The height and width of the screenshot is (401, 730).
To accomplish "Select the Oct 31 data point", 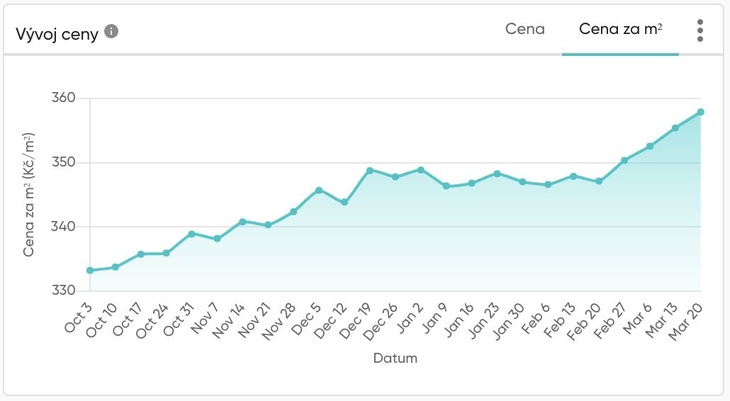I will click(x=191, y=234).
